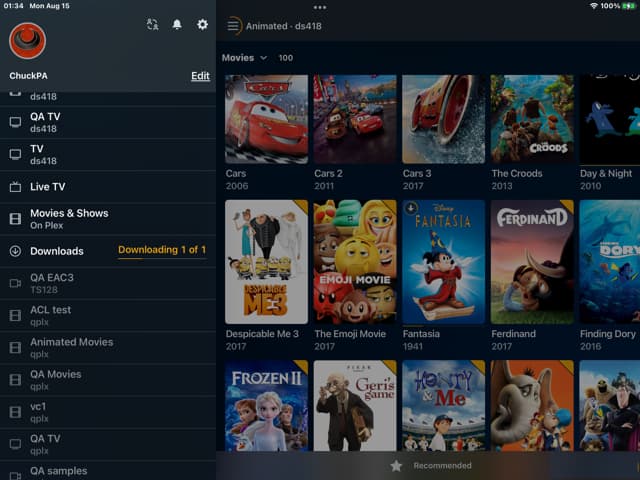Expand the Movies type dropdown
This screenshot has width=640, height=480.
tap(244, 58)
